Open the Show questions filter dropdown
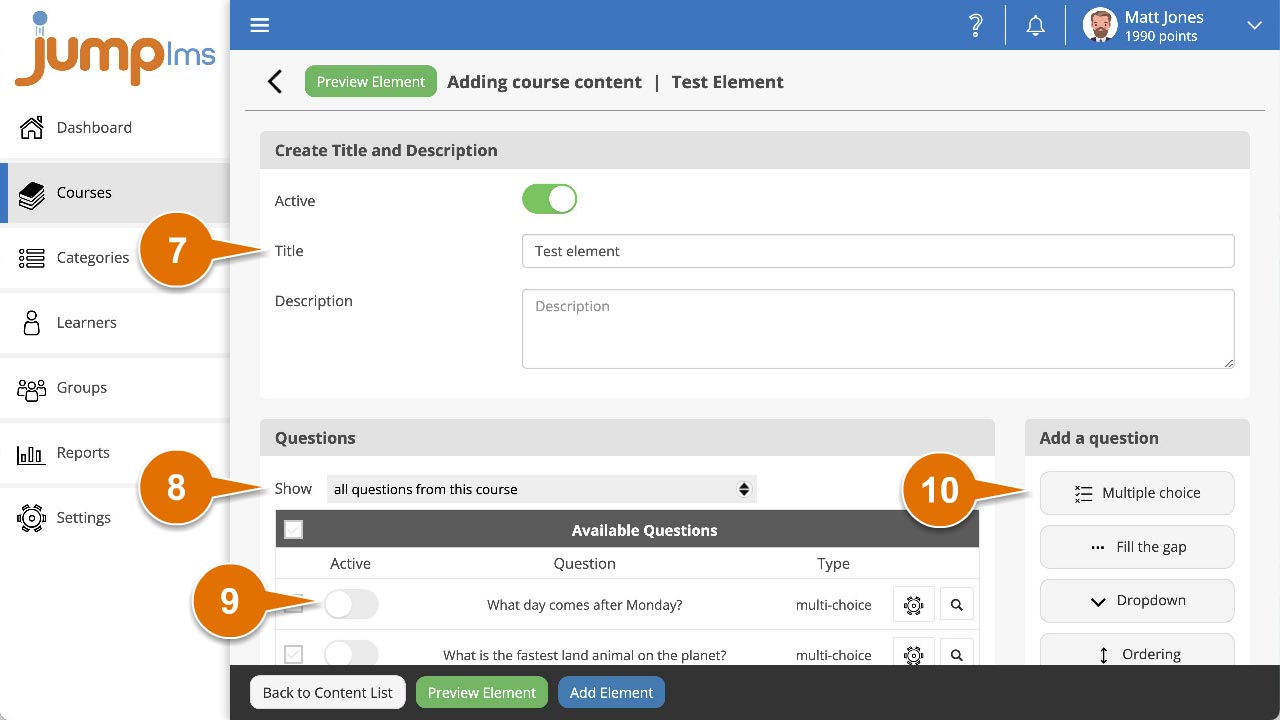Image resolution: width=1280 pixels, height=720 pixels. 541,489
